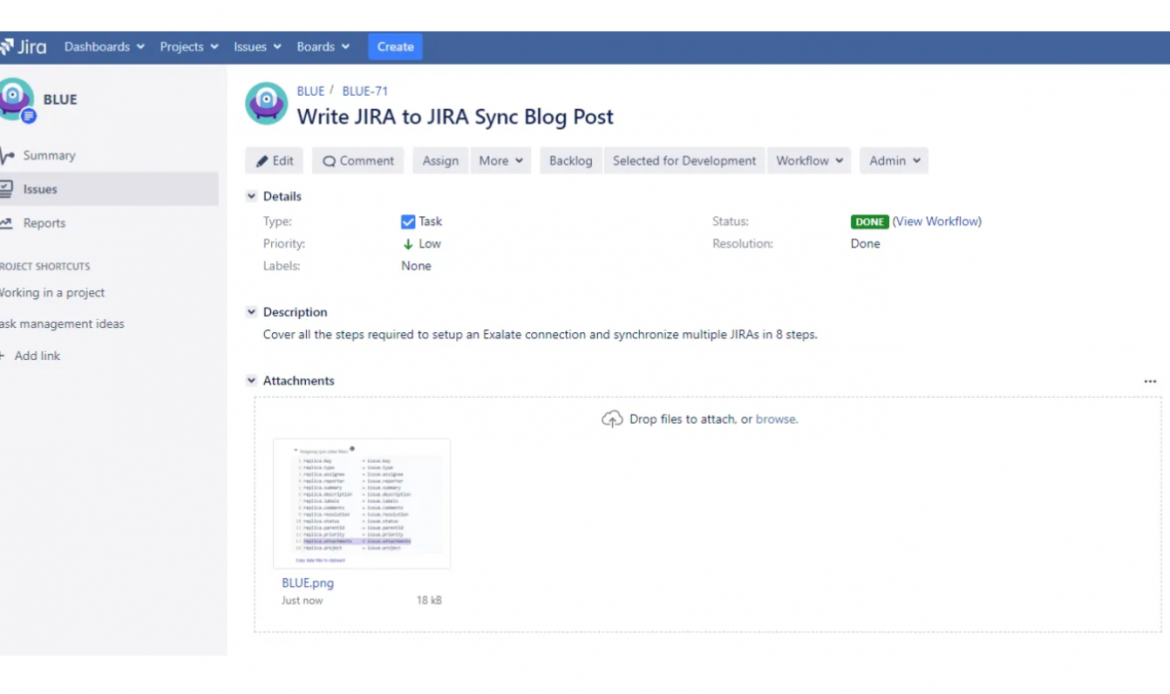Click the DONE status badge
1170x694 pixels.
coord(869,222)
